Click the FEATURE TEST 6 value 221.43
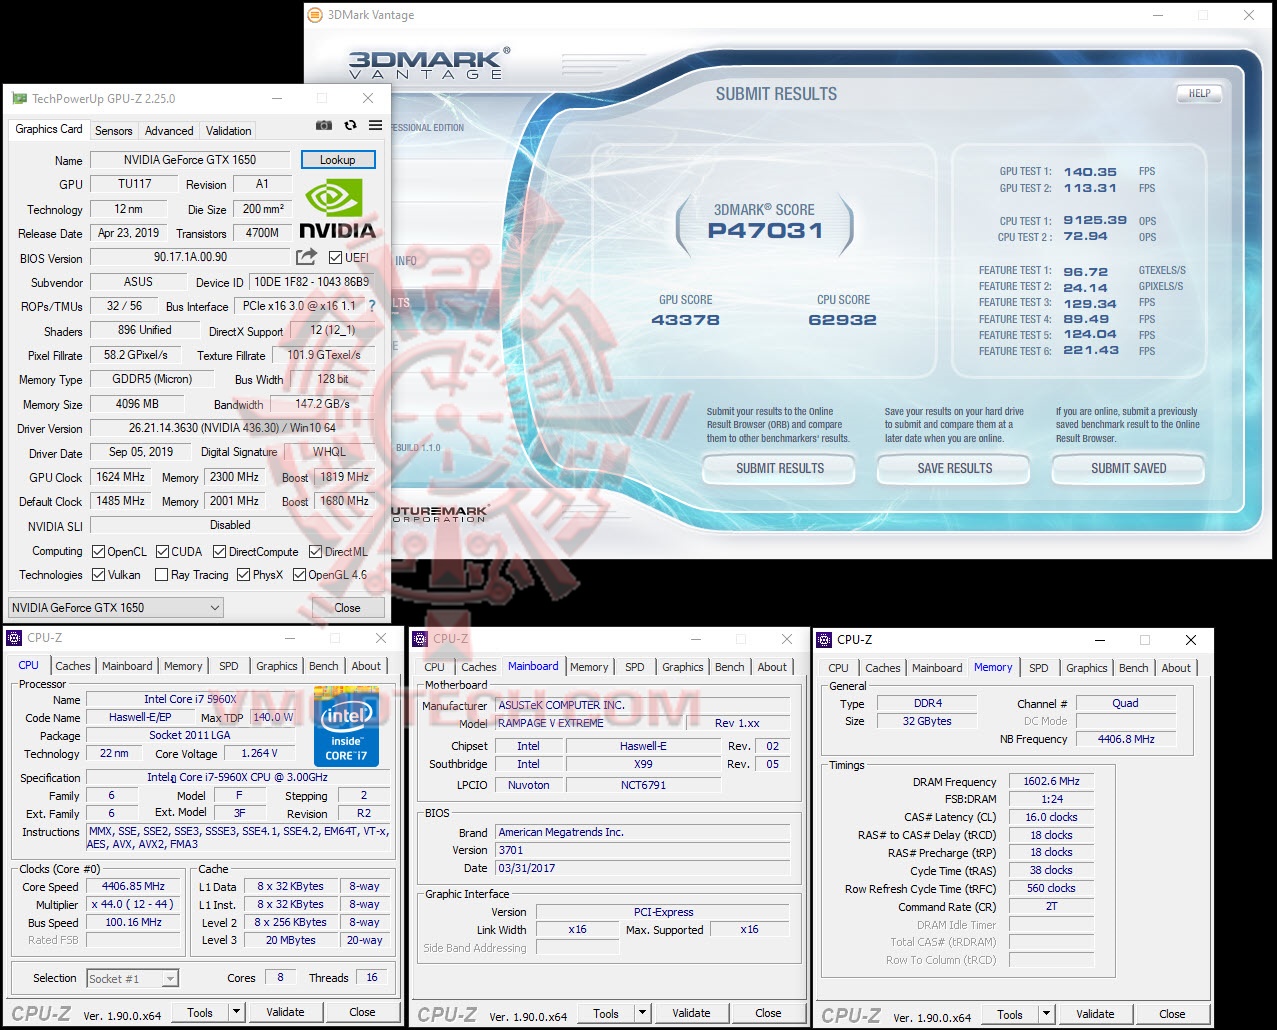The height and width of the screenshot is (1030, 1277). coord(1090,351)
